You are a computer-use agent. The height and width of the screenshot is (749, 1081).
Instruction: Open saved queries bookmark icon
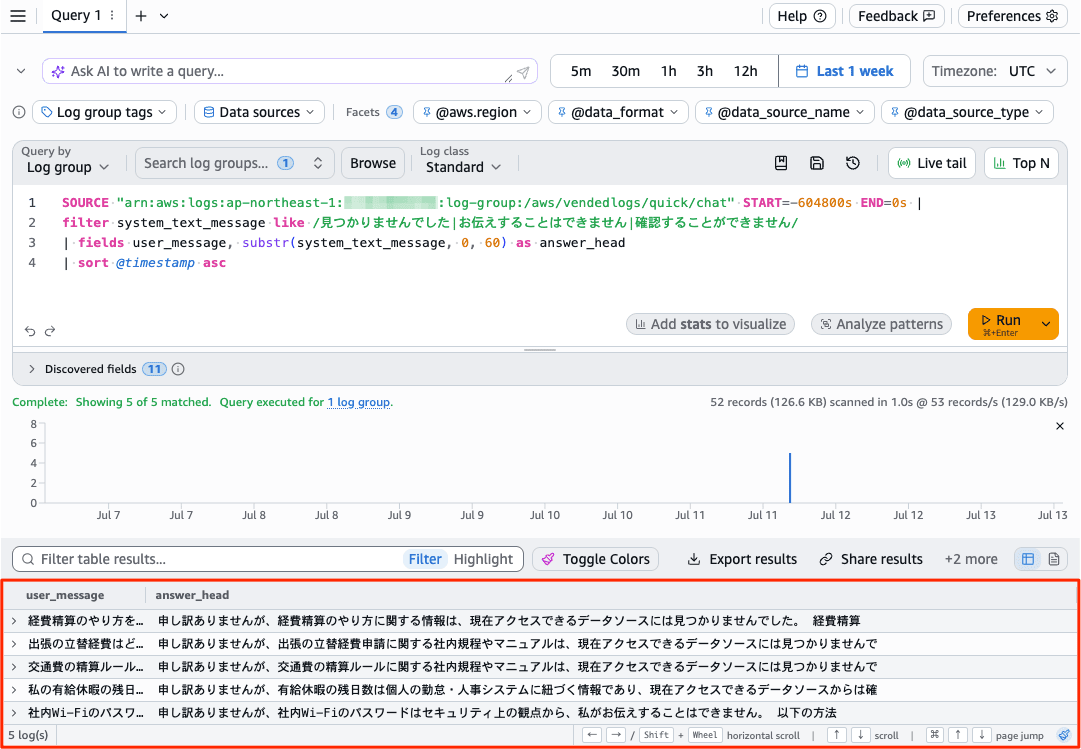(x=781, y=163)
